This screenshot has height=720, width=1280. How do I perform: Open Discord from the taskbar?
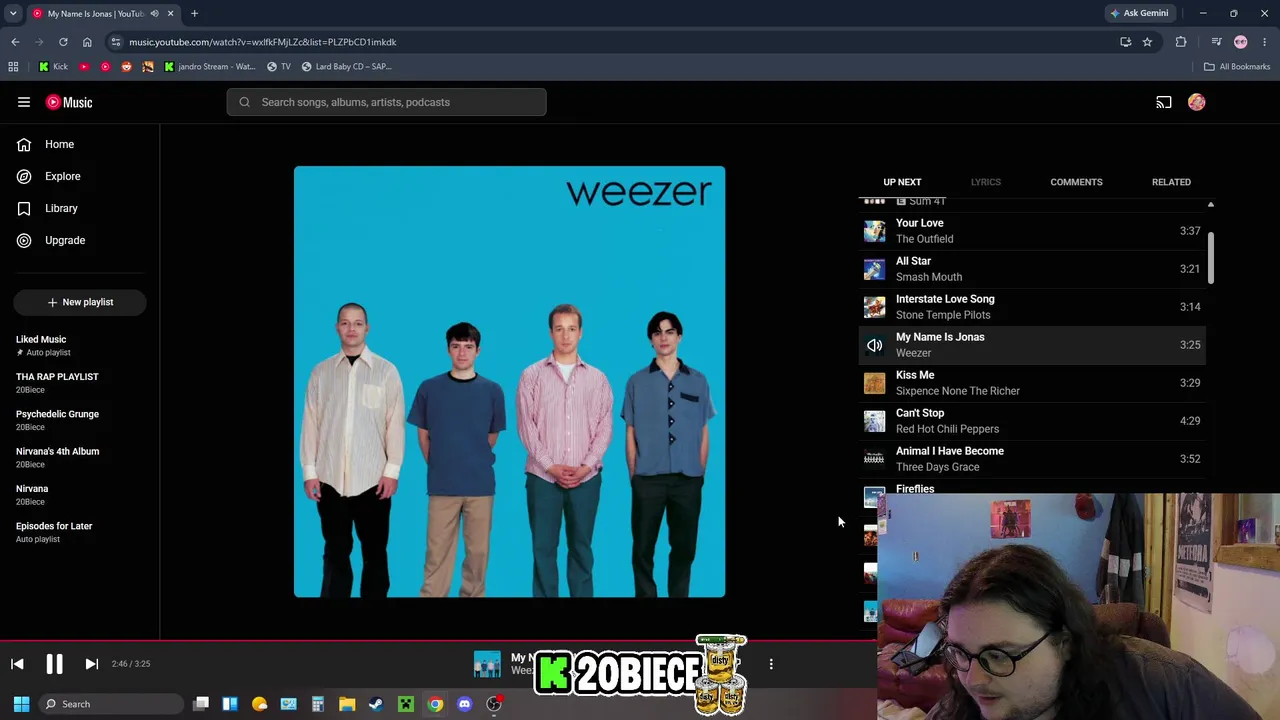(x=464, y=704)
